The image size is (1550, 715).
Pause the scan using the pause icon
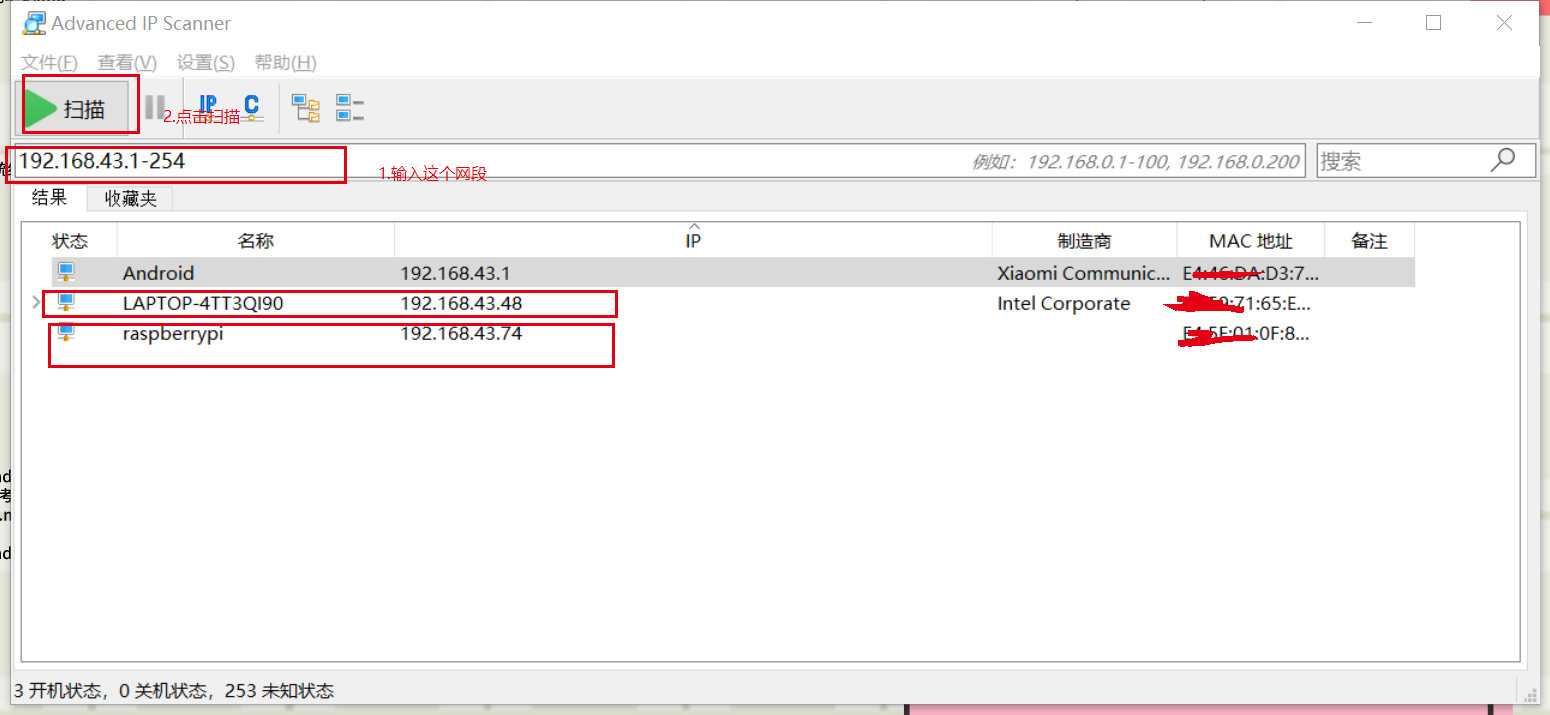pos(154,108)
